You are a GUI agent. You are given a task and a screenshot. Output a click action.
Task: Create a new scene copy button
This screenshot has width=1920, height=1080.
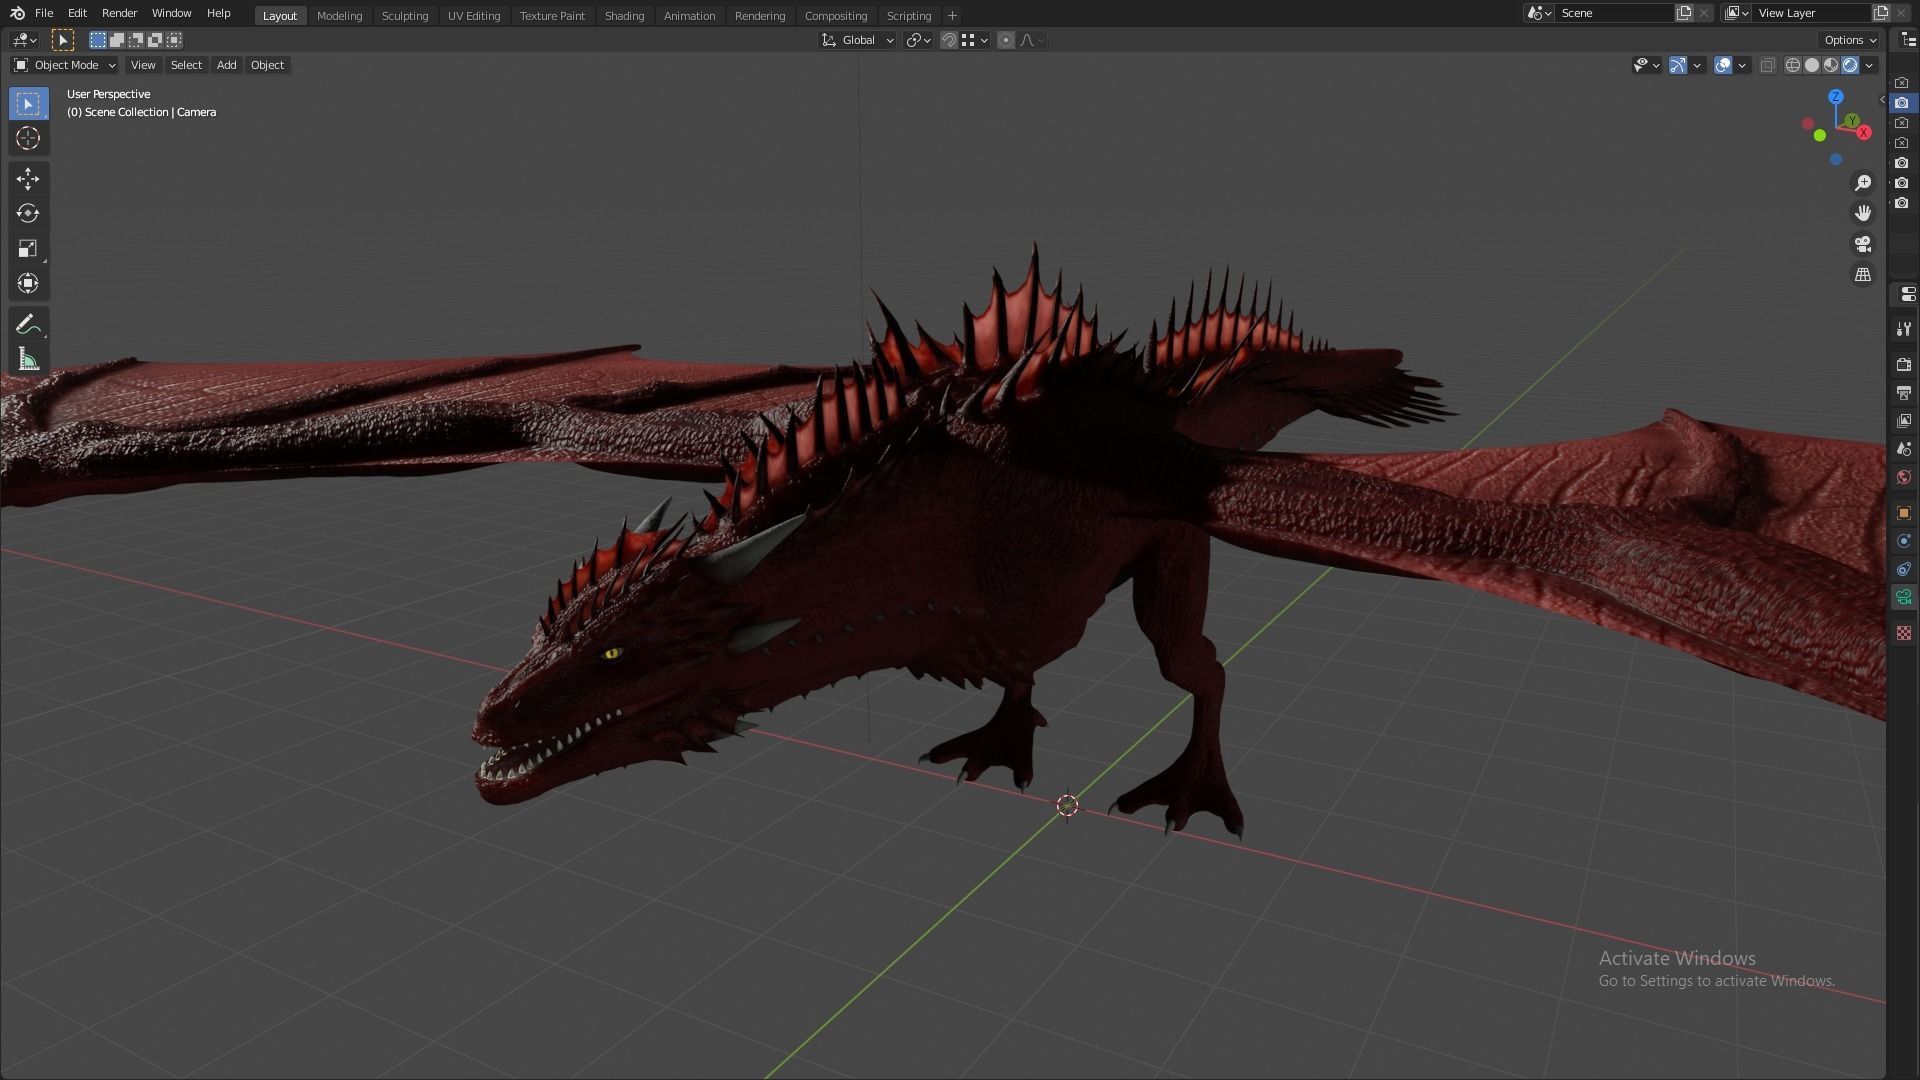(x=1684, y=13)
